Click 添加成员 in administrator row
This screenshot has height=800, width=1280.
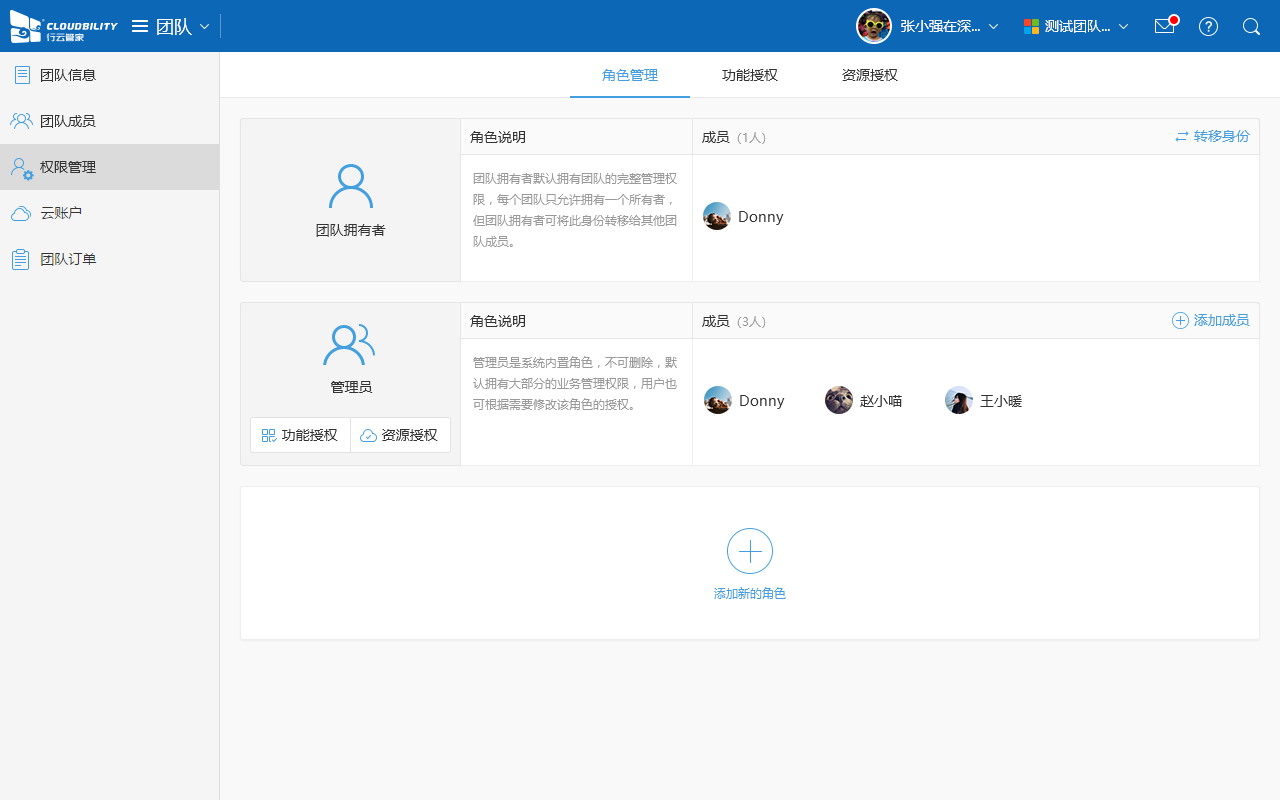coord(1210,320)
